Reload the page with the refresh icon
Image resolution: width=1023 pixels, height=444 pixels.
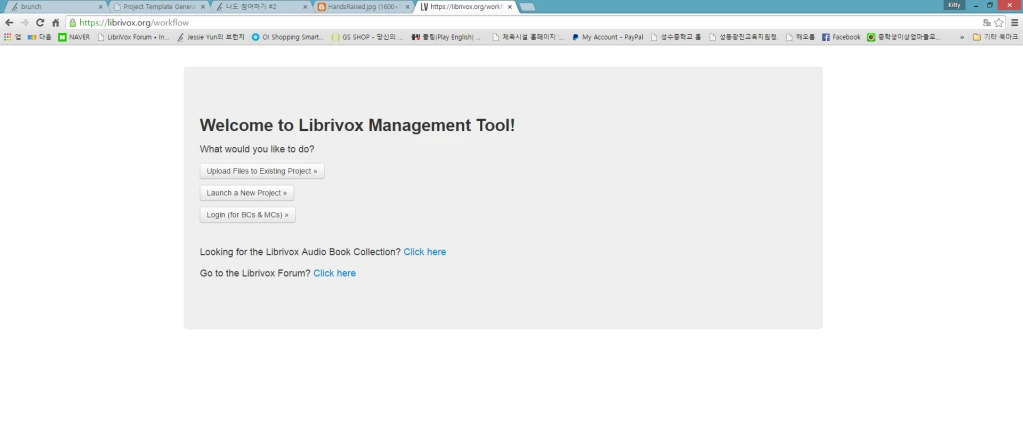pyautogui.click(x=40, y=22)
